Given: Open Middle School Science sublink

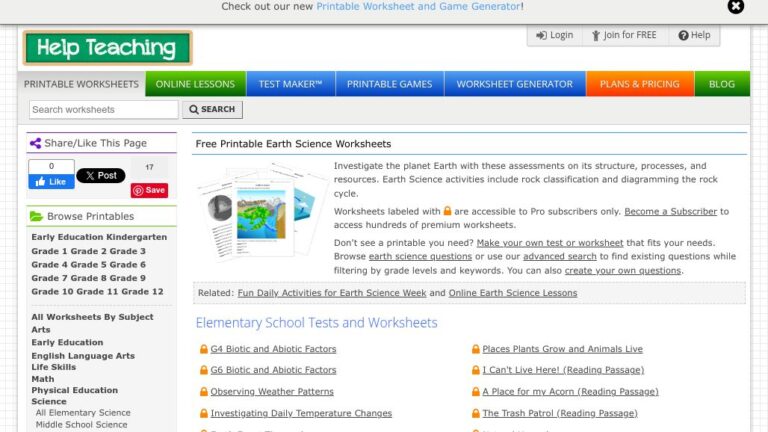Looking at the screenshot, I should pos(81,425).
